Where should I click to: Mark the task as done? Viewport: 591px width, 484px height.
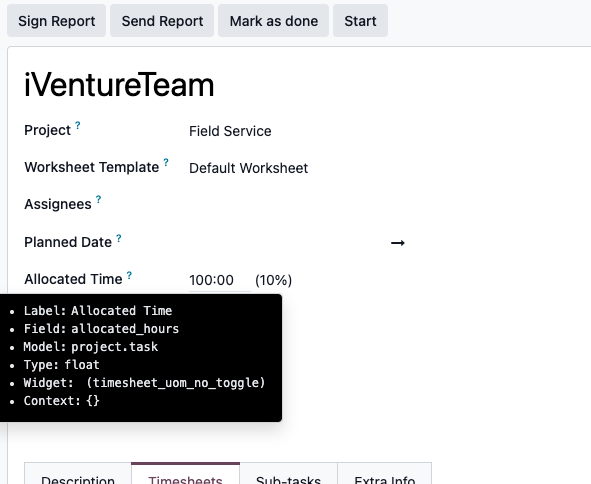274,21
